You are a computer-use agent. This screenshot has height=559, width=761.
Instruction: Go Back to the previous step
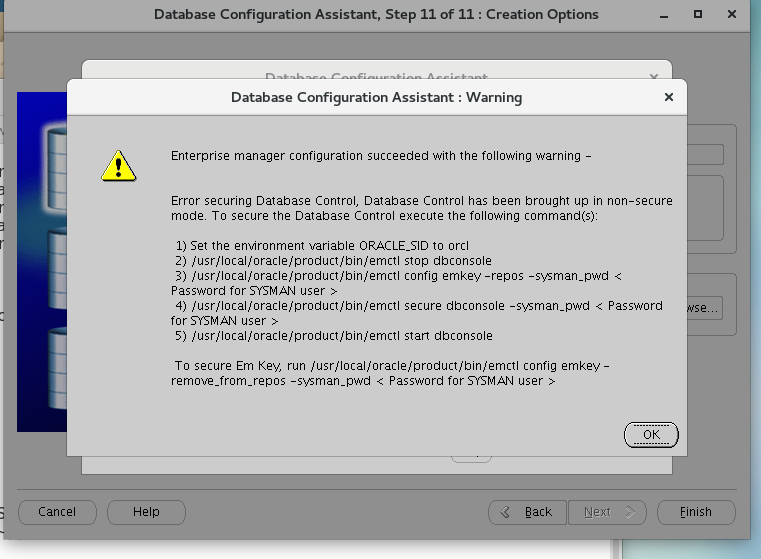(527, 512)
